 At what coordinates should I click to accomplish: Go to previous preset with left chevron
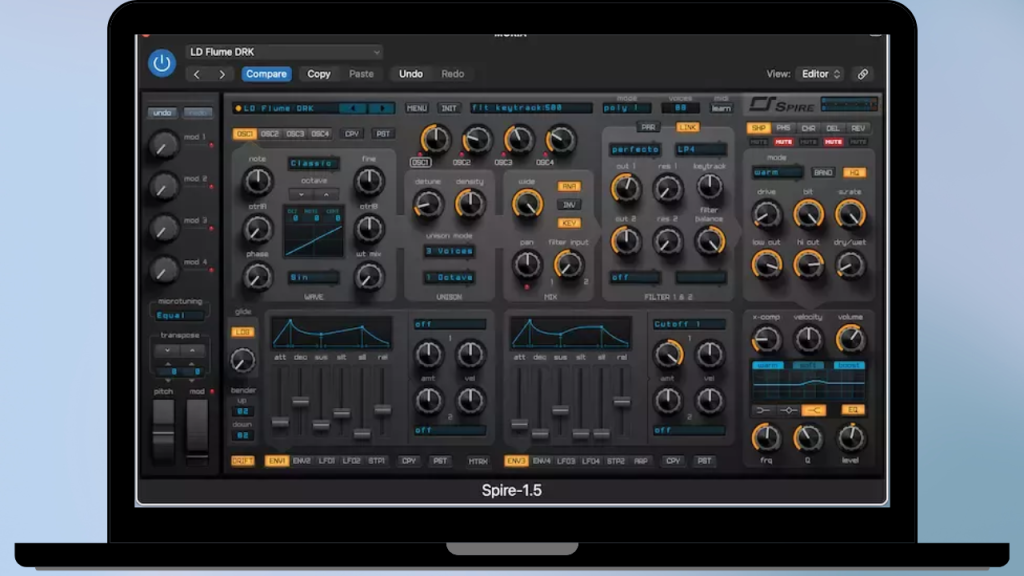(x=197, y=74)
